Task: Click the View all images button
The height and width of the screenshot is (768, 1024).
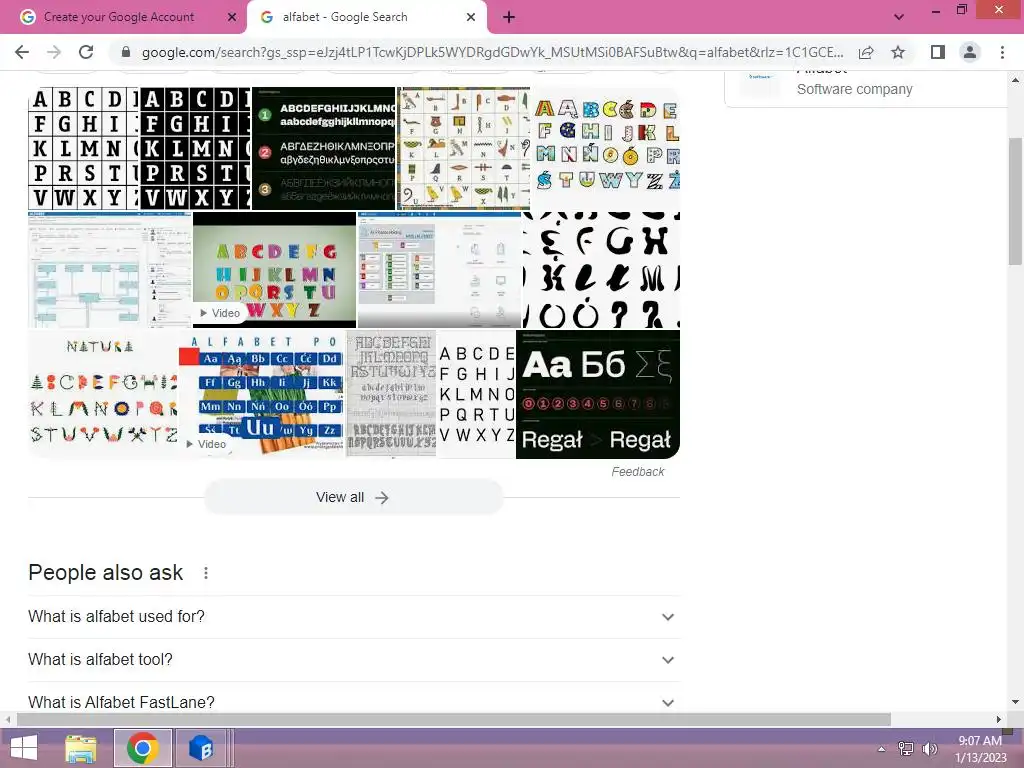Action: coord(353,498)
